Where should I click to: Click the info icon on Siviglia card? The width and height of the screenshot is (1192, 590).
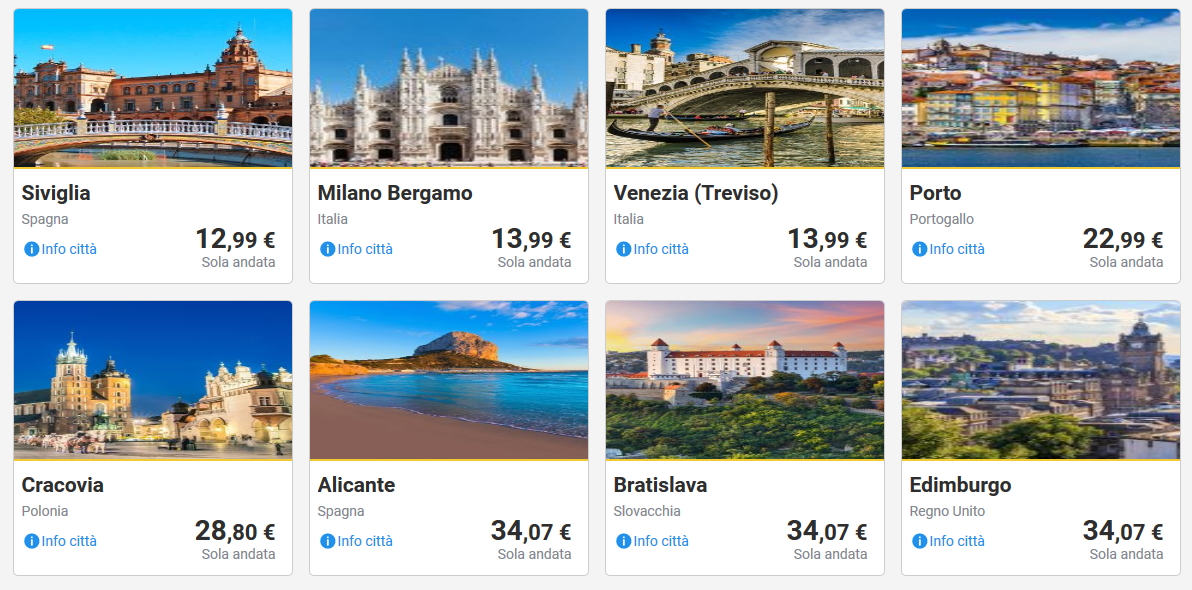(x=31, y=249)
